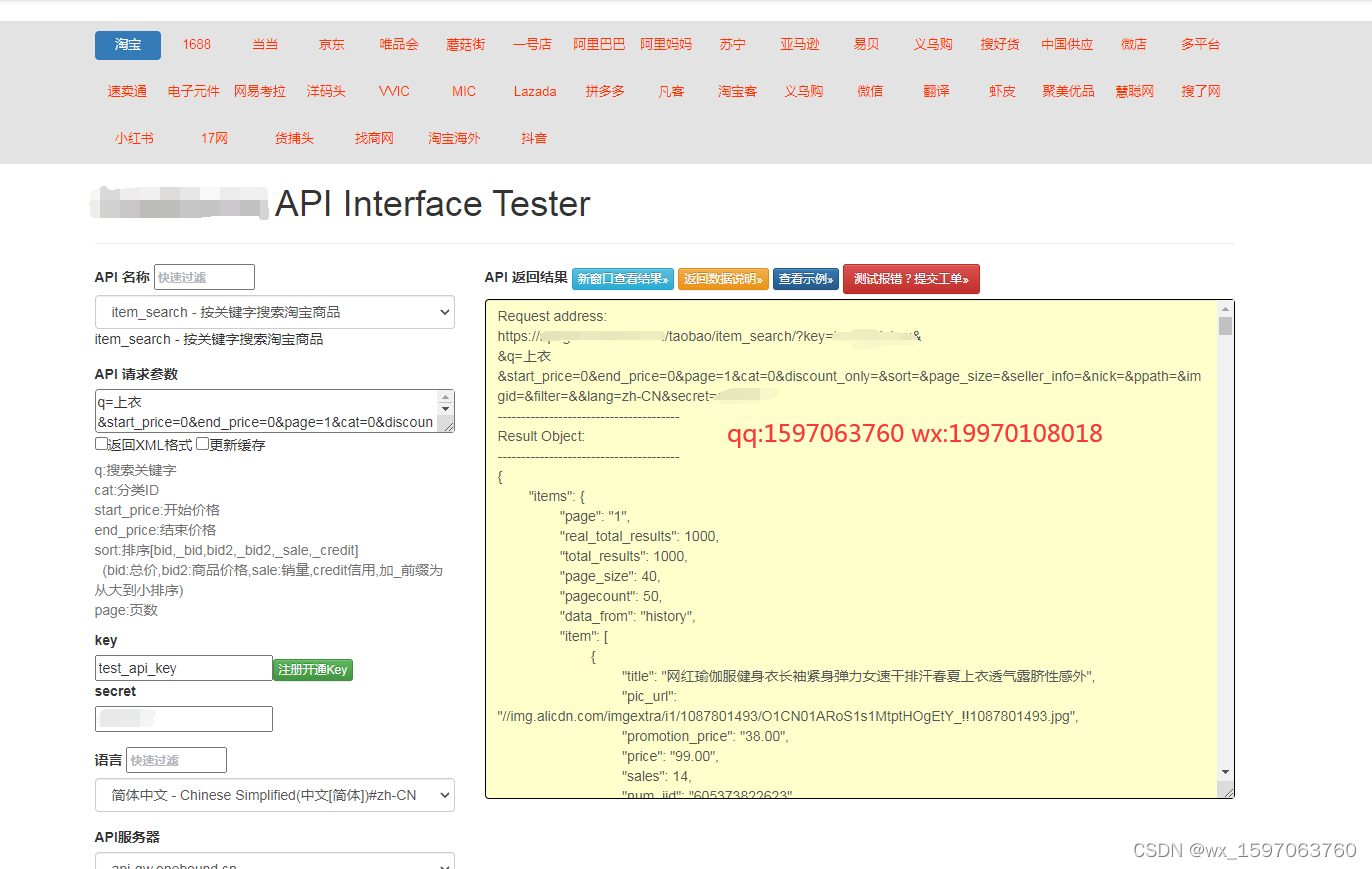
Task: Open the 拼多多 tab
Action: click(x=605, y=92)
